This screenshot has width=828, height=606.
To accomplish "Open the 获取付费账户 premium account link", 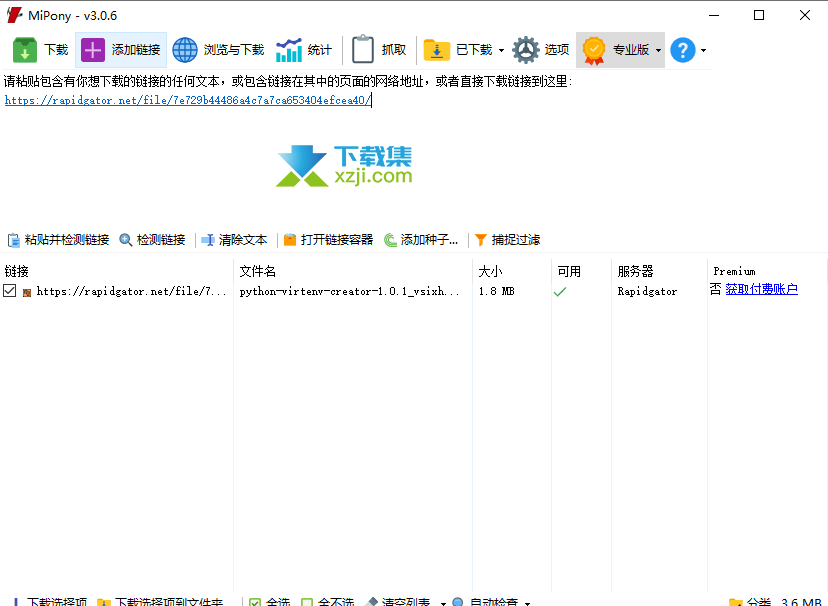I will coord(761,289).
